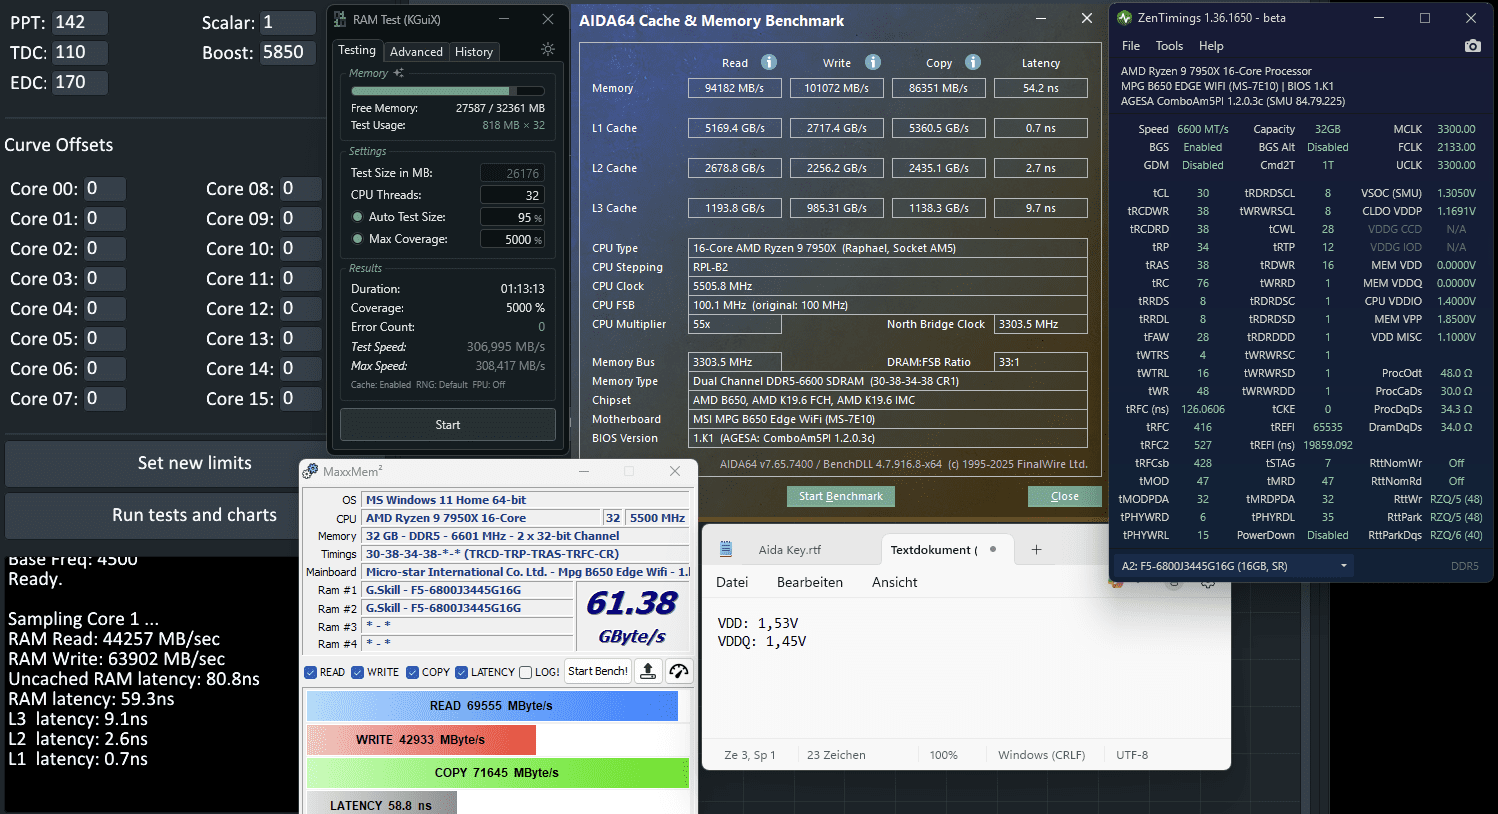This screenshot has width=1498, height=814.
Task: Click the green COPY result bar in MaxxMem
Action: coord(498,773)
